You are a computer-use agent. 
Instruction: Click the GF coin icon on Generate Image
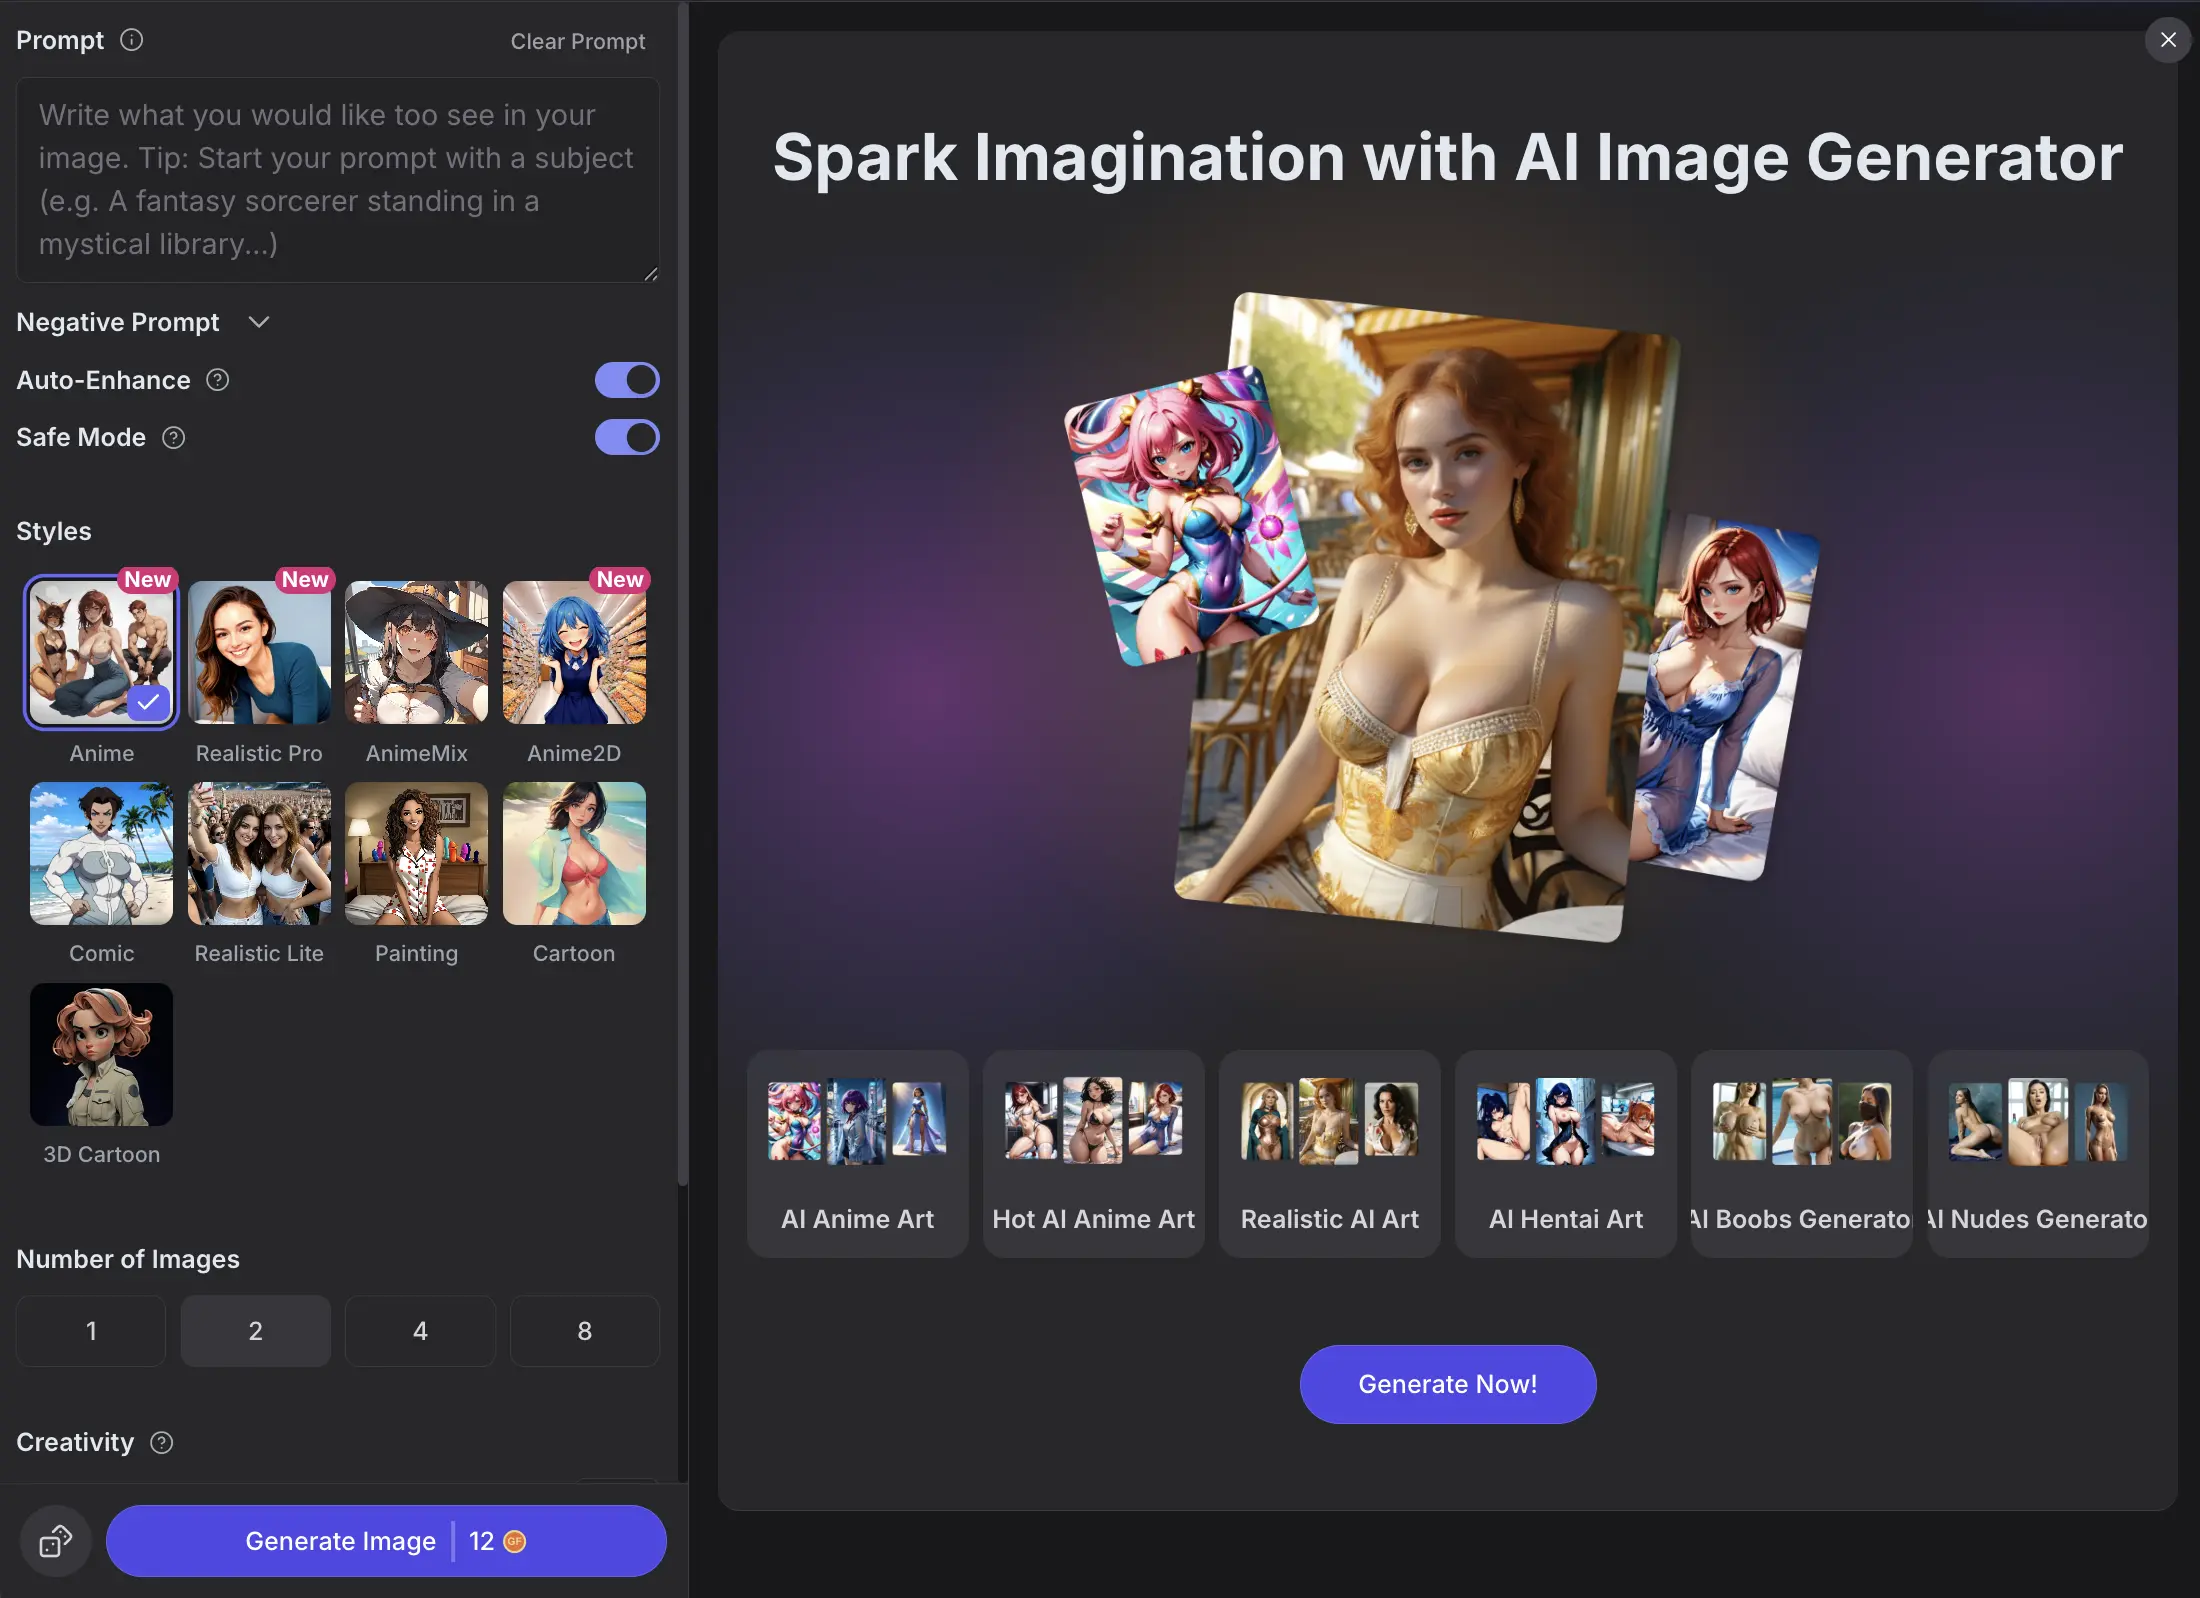coord(514,1541)
